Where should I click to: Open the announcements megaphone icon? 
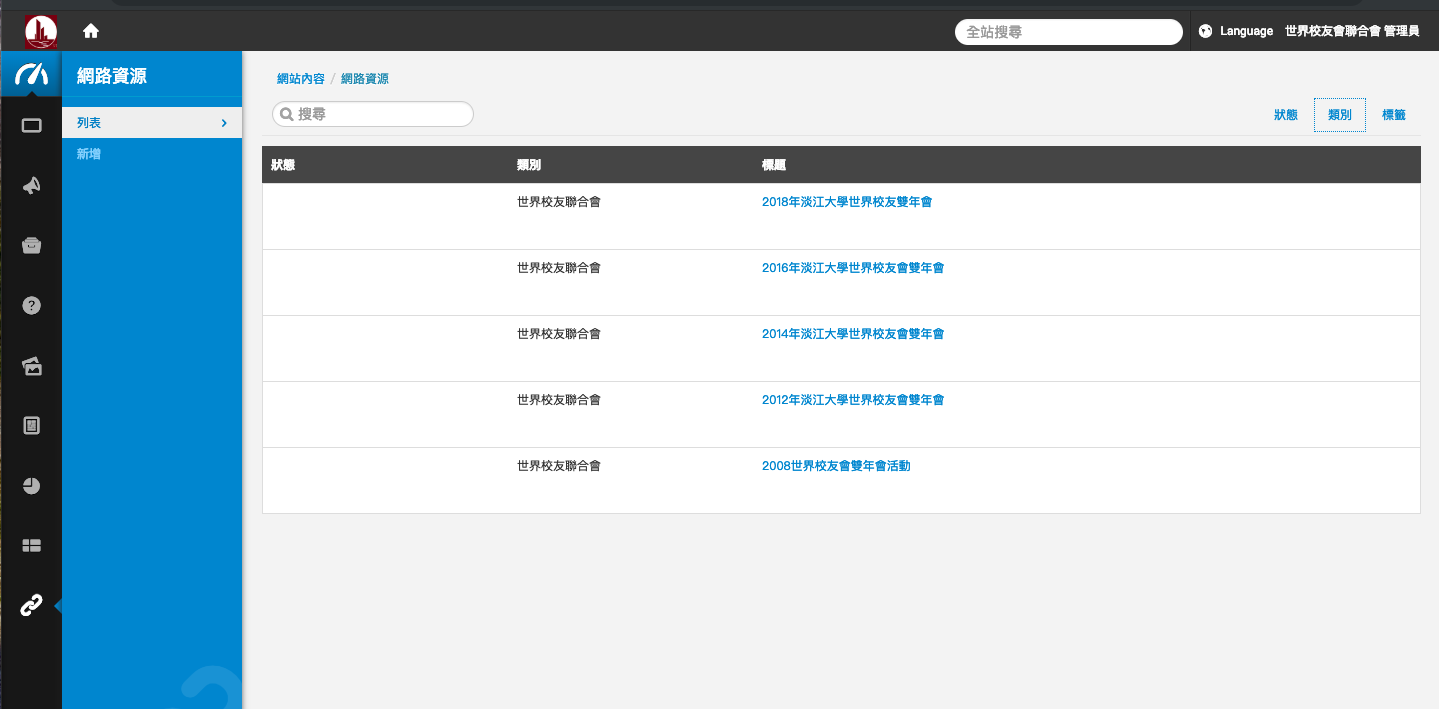tap(31, 185)
